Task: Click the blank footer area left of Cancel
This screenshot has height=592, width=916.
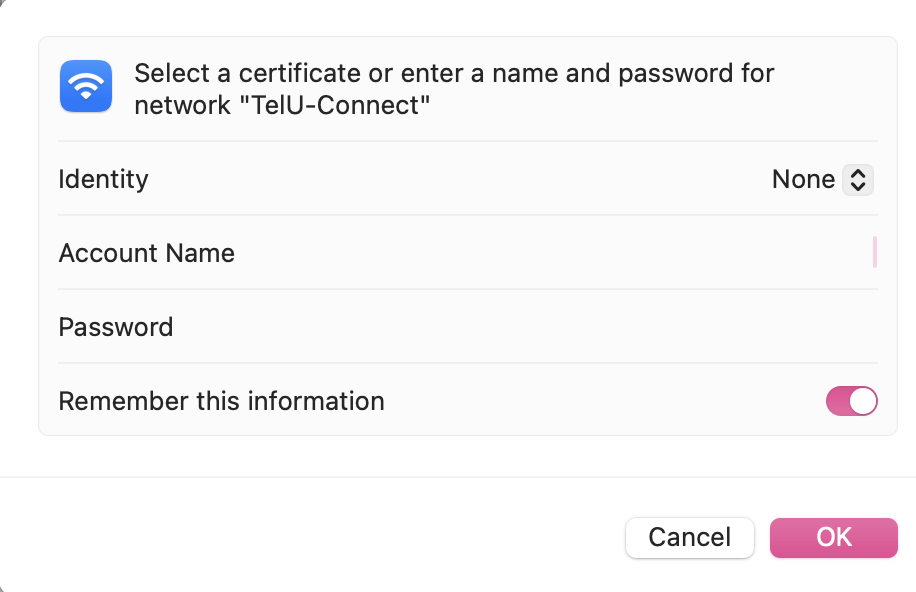Action: click(x=300, y=537)
